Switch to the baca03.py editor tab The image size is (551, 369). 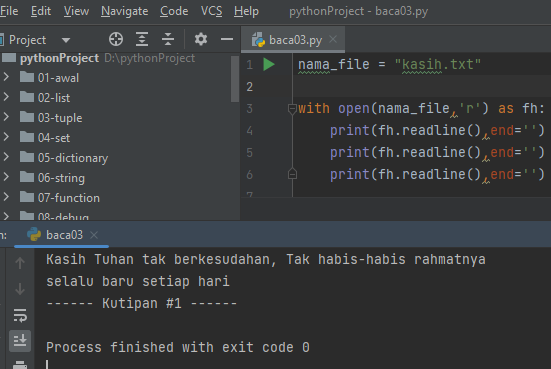coord(293,40)
